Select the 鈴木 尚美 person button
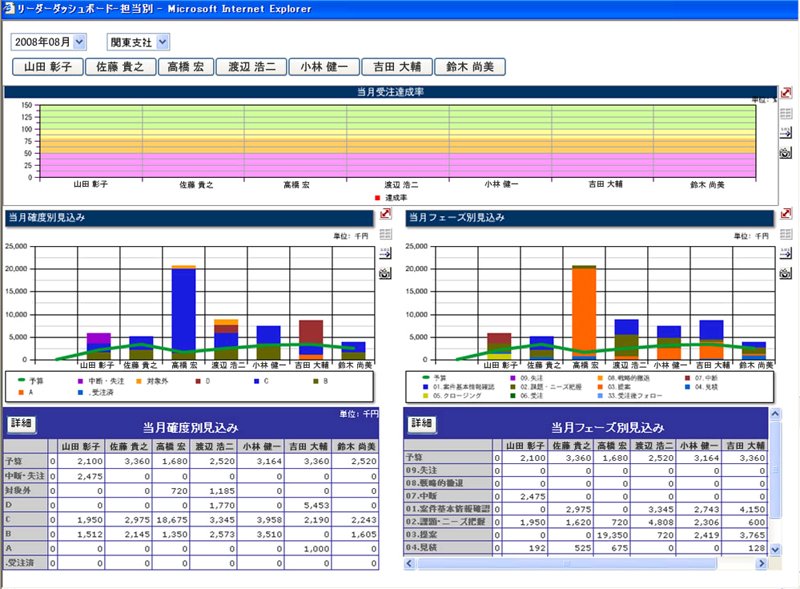The image size is (800, 589). coord(470,67)
